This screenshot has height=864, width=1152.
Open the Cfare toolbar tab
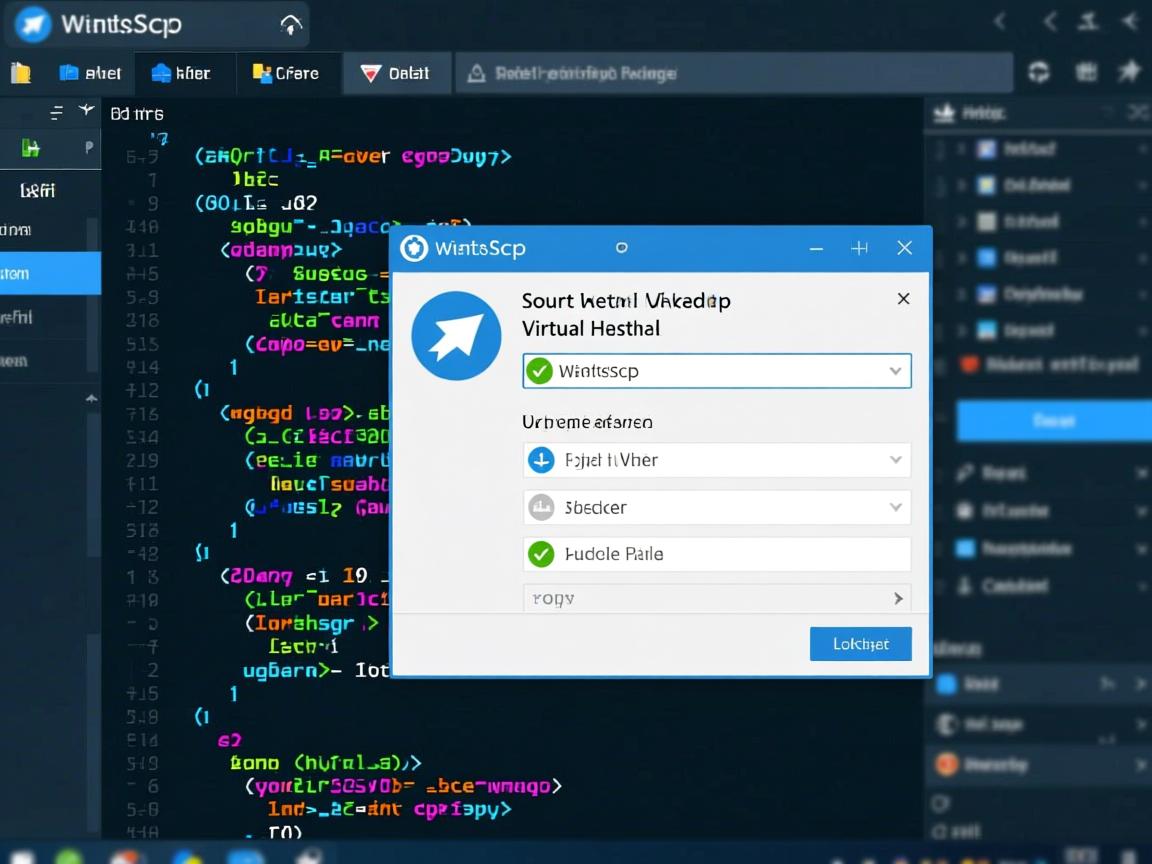click(x=286, y=73)
